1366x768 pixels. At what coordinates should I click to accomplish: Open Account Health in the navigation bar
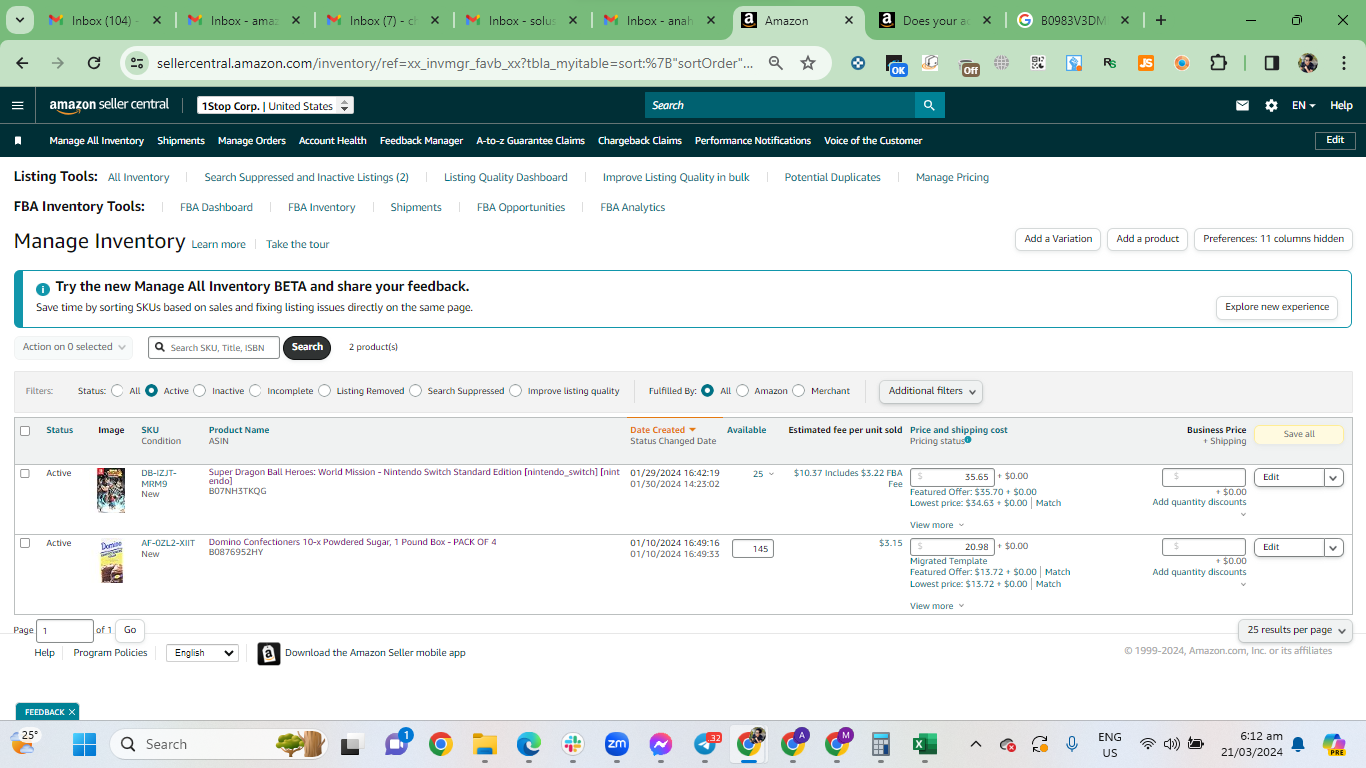(333, 141)
